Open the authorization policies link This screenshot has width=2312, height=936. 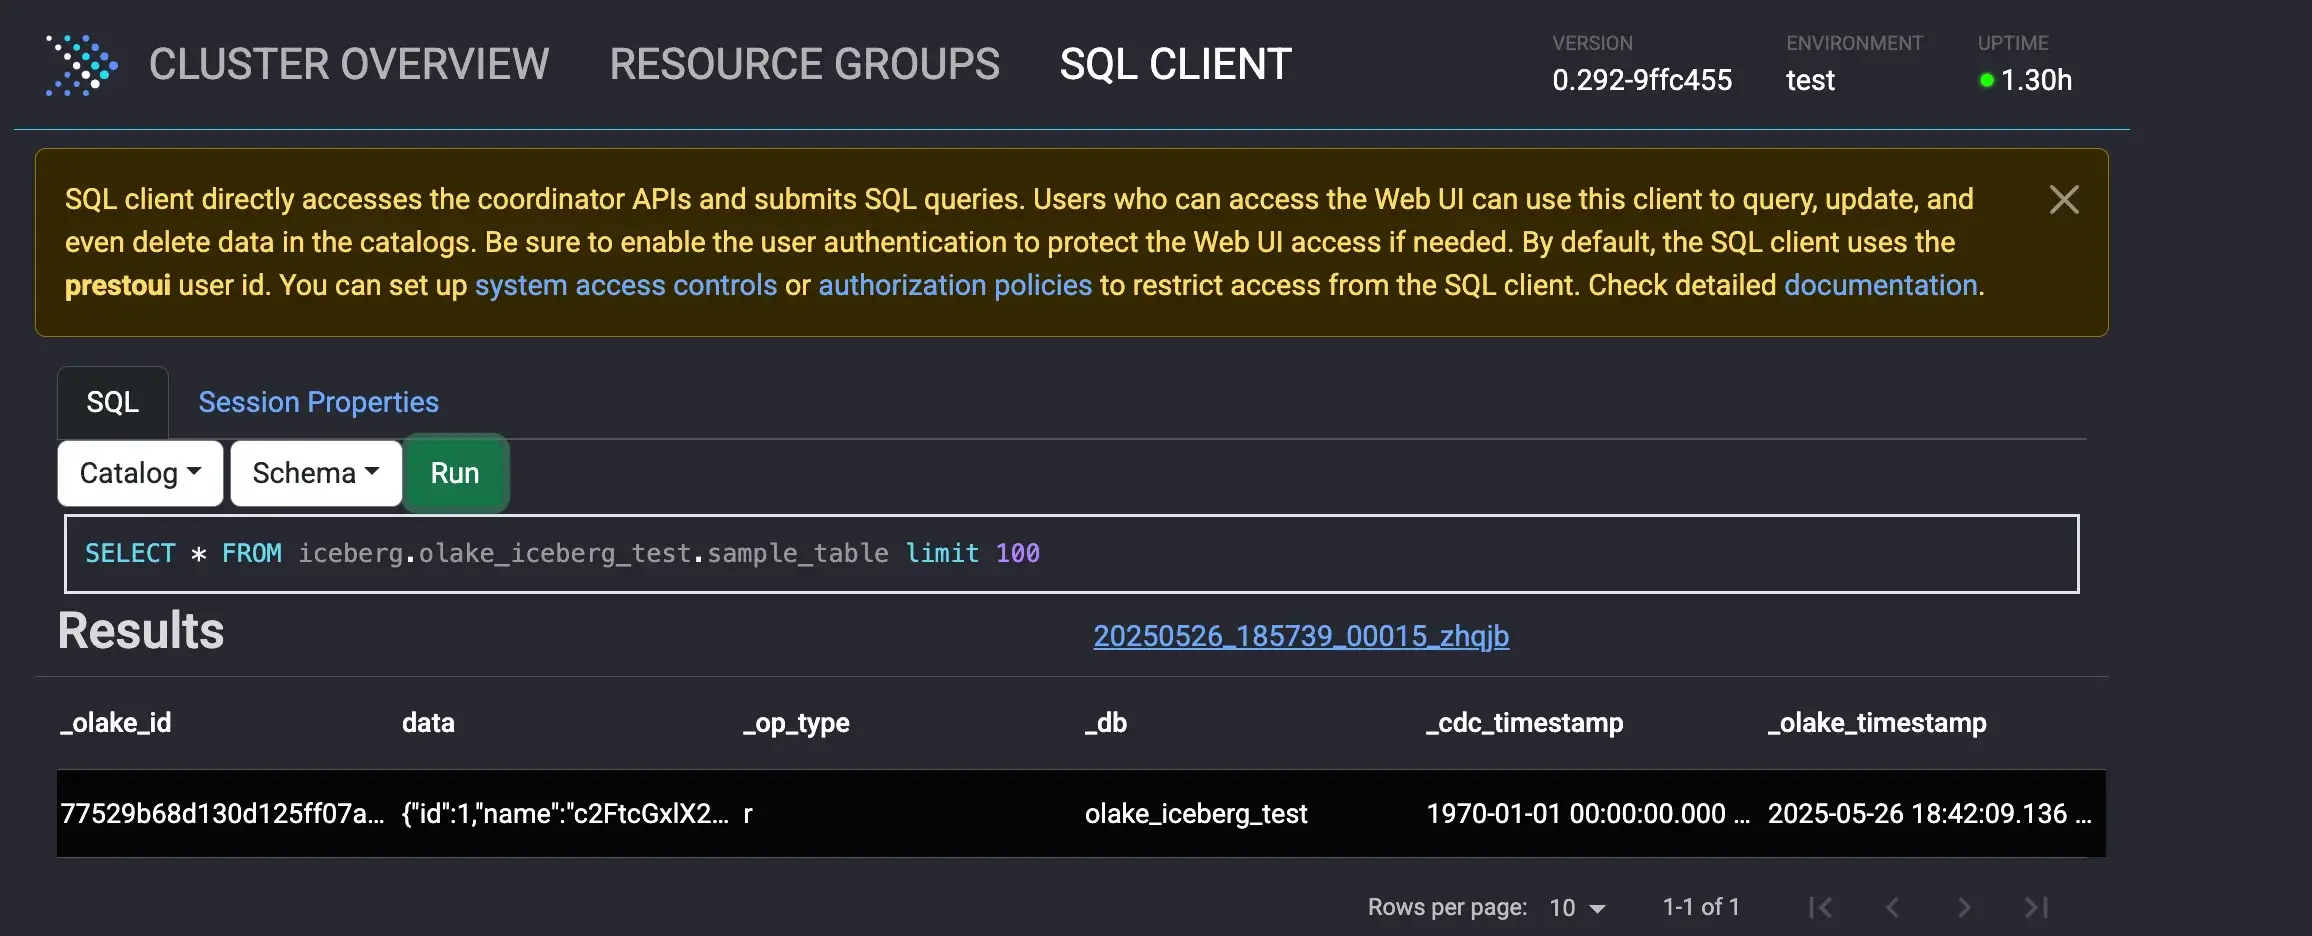[954, 285]
